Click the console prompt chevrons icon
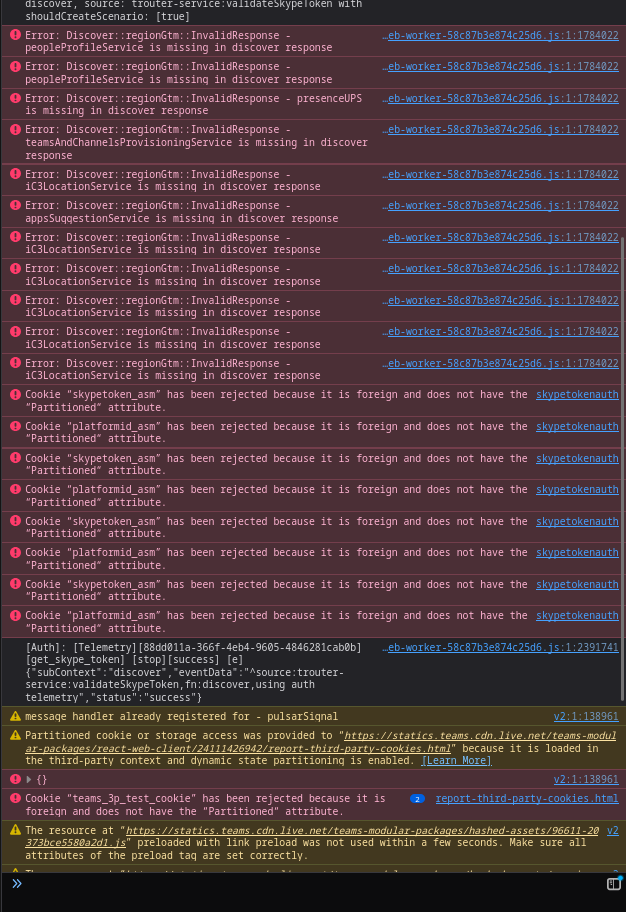 pos(17,884)
